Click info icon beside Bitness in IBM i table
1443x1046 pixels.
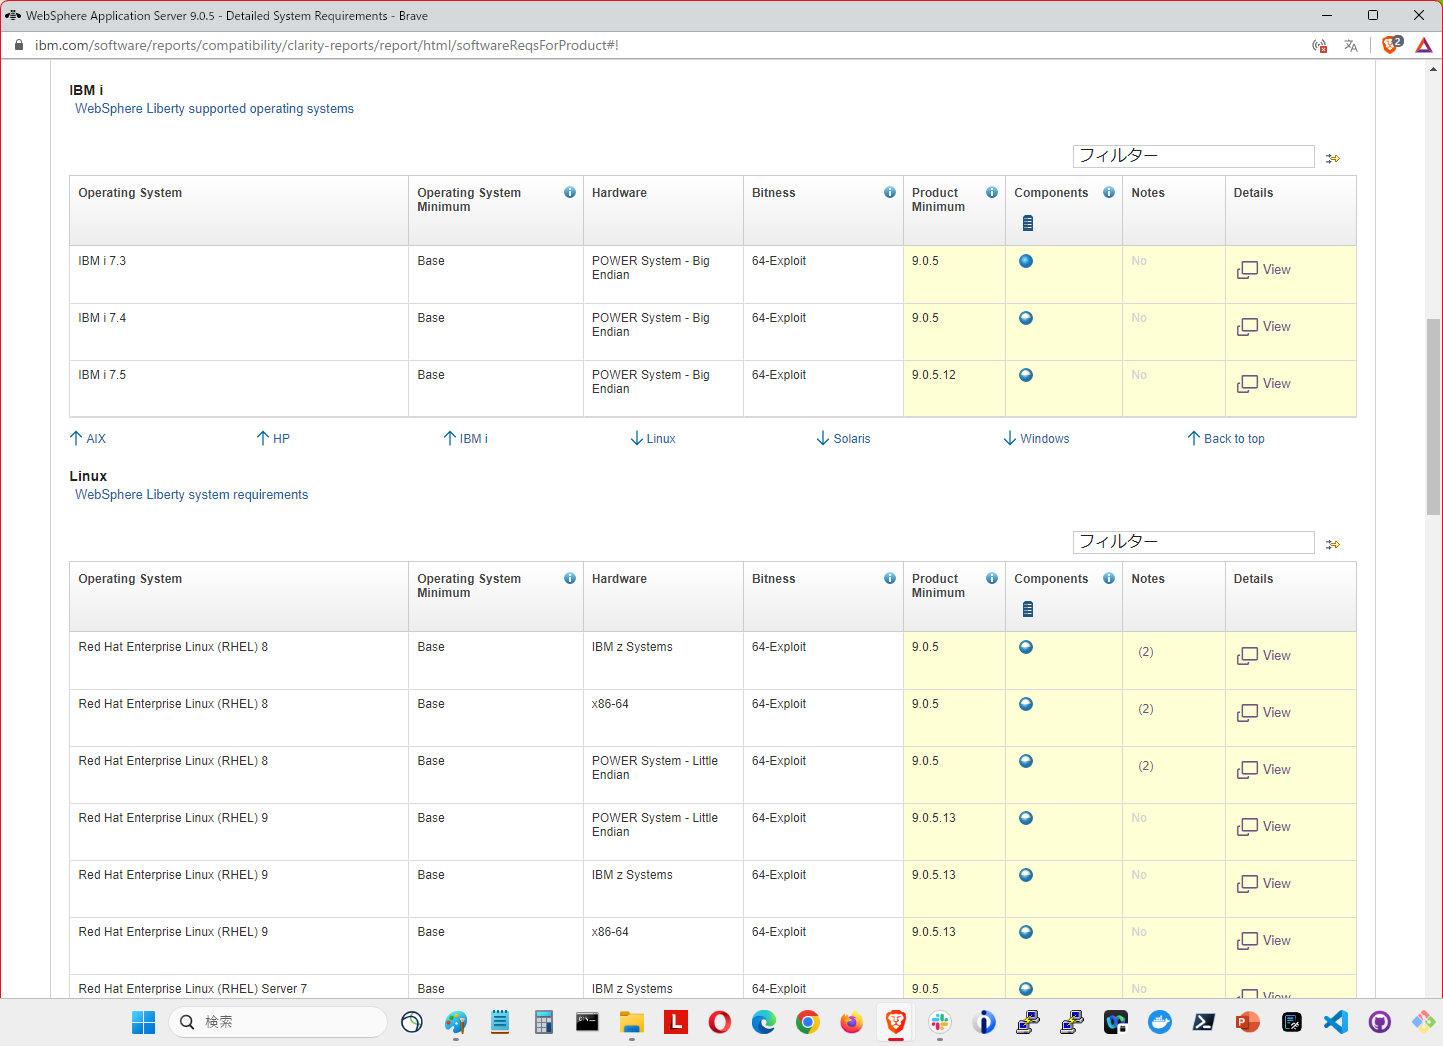point(890,192)
